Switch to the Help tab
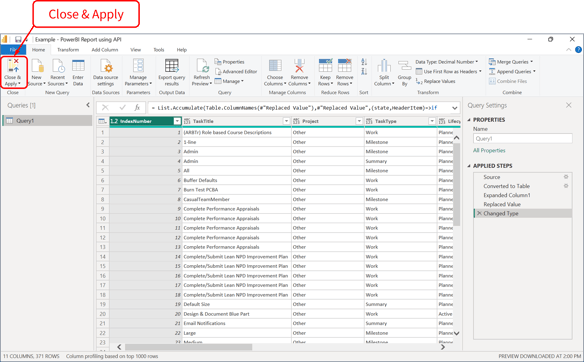 182,50
